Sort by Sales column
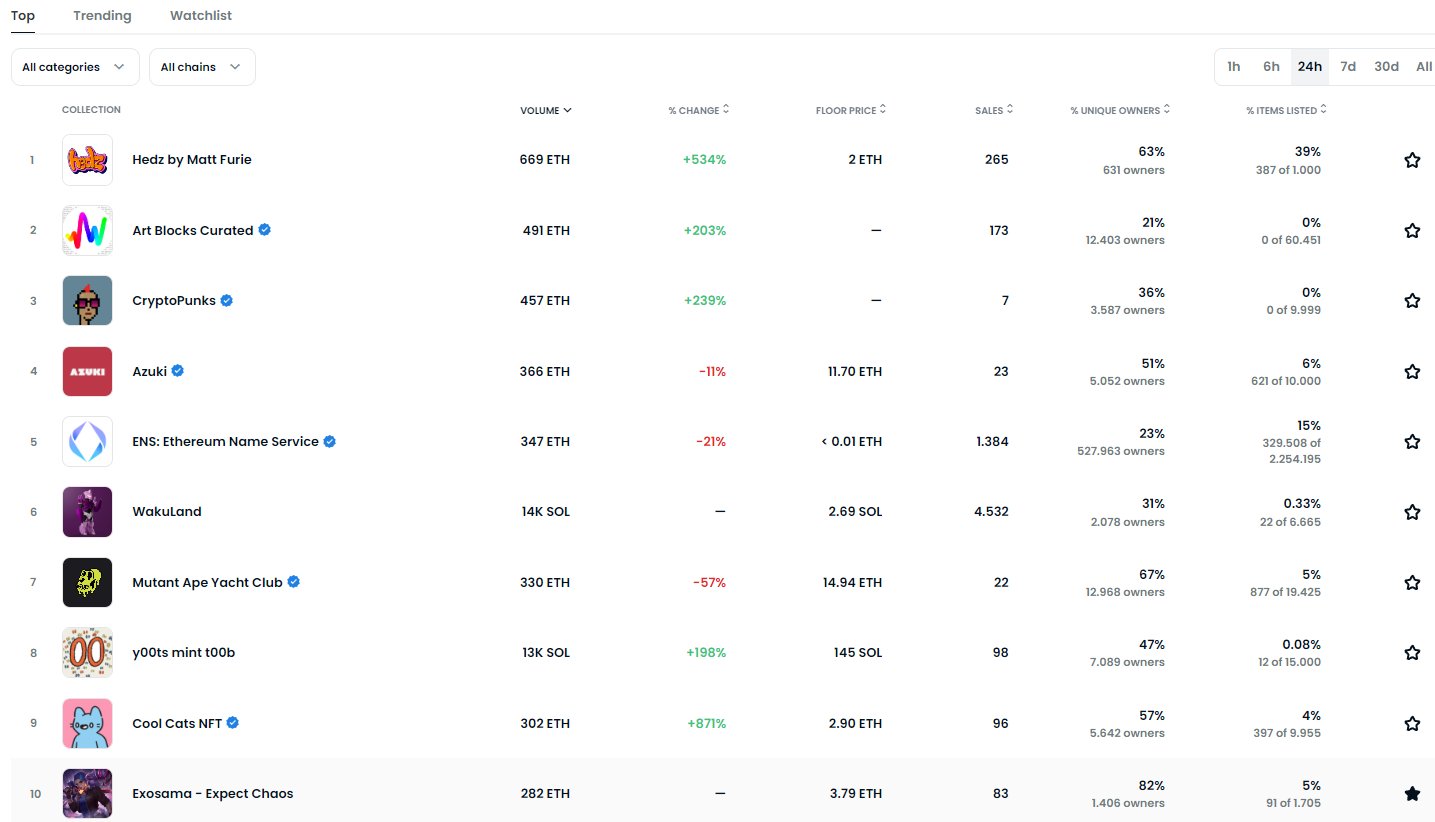 (994, 110)
